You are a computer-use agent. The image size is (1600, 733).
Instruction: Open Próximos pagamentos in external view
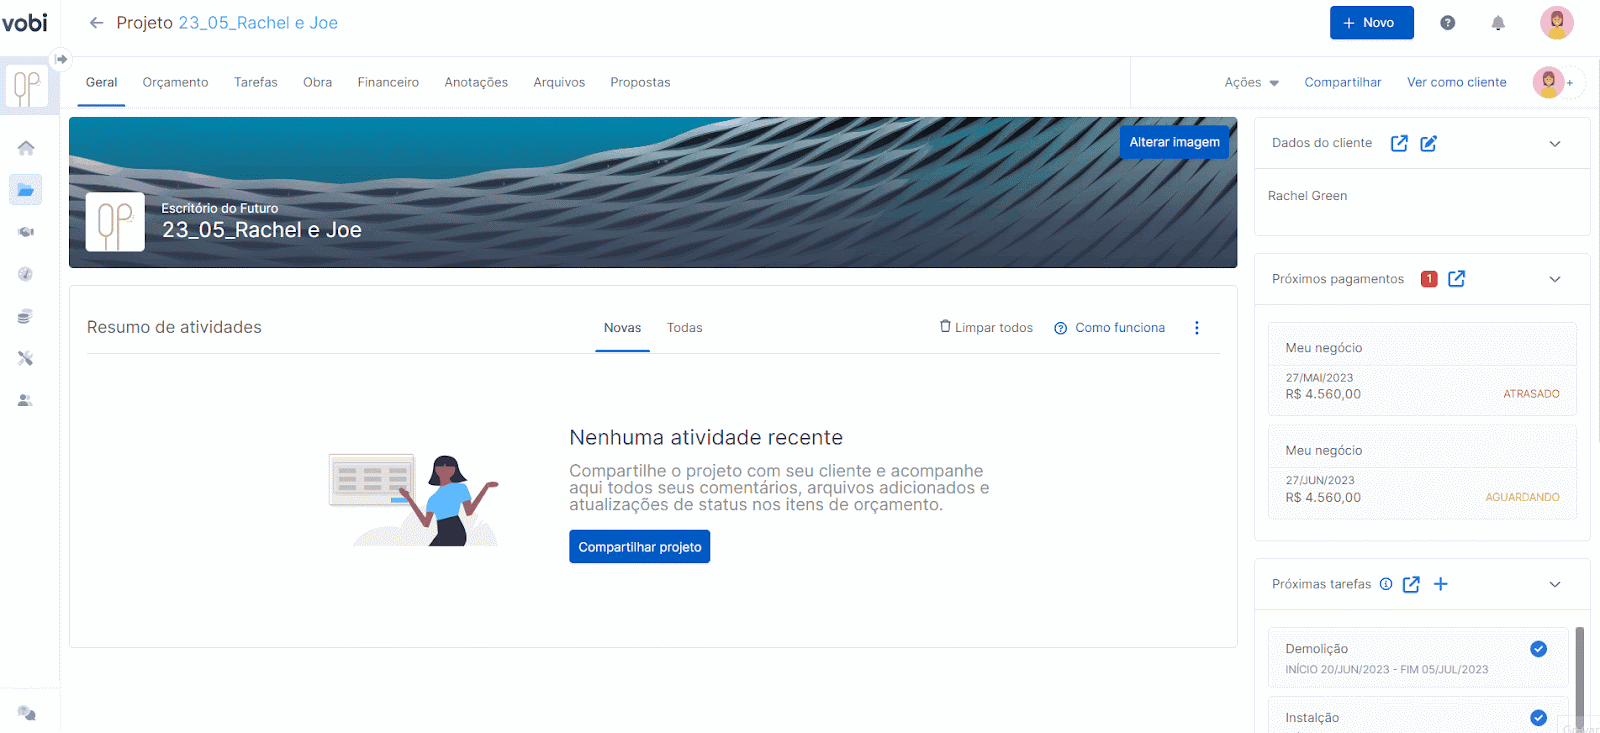click(1457, 279)
